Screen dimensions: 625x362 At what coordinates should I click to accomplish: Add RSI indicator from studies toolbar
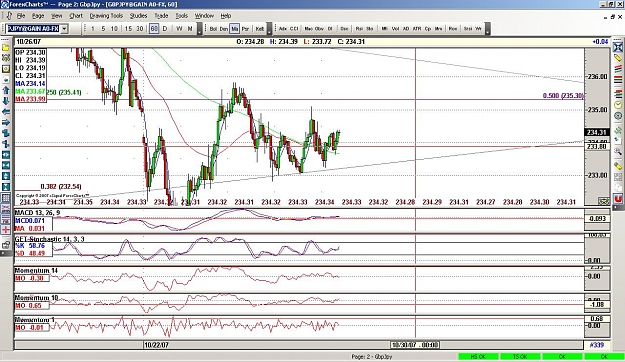point(359,29)
